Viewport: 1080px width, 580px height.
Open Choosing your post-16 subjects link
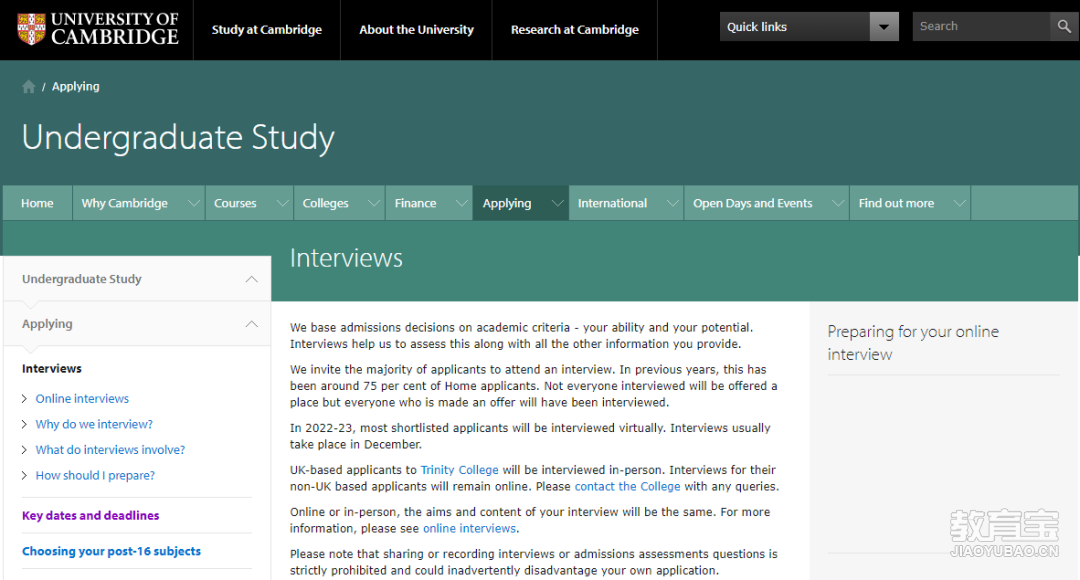[111, 551]
